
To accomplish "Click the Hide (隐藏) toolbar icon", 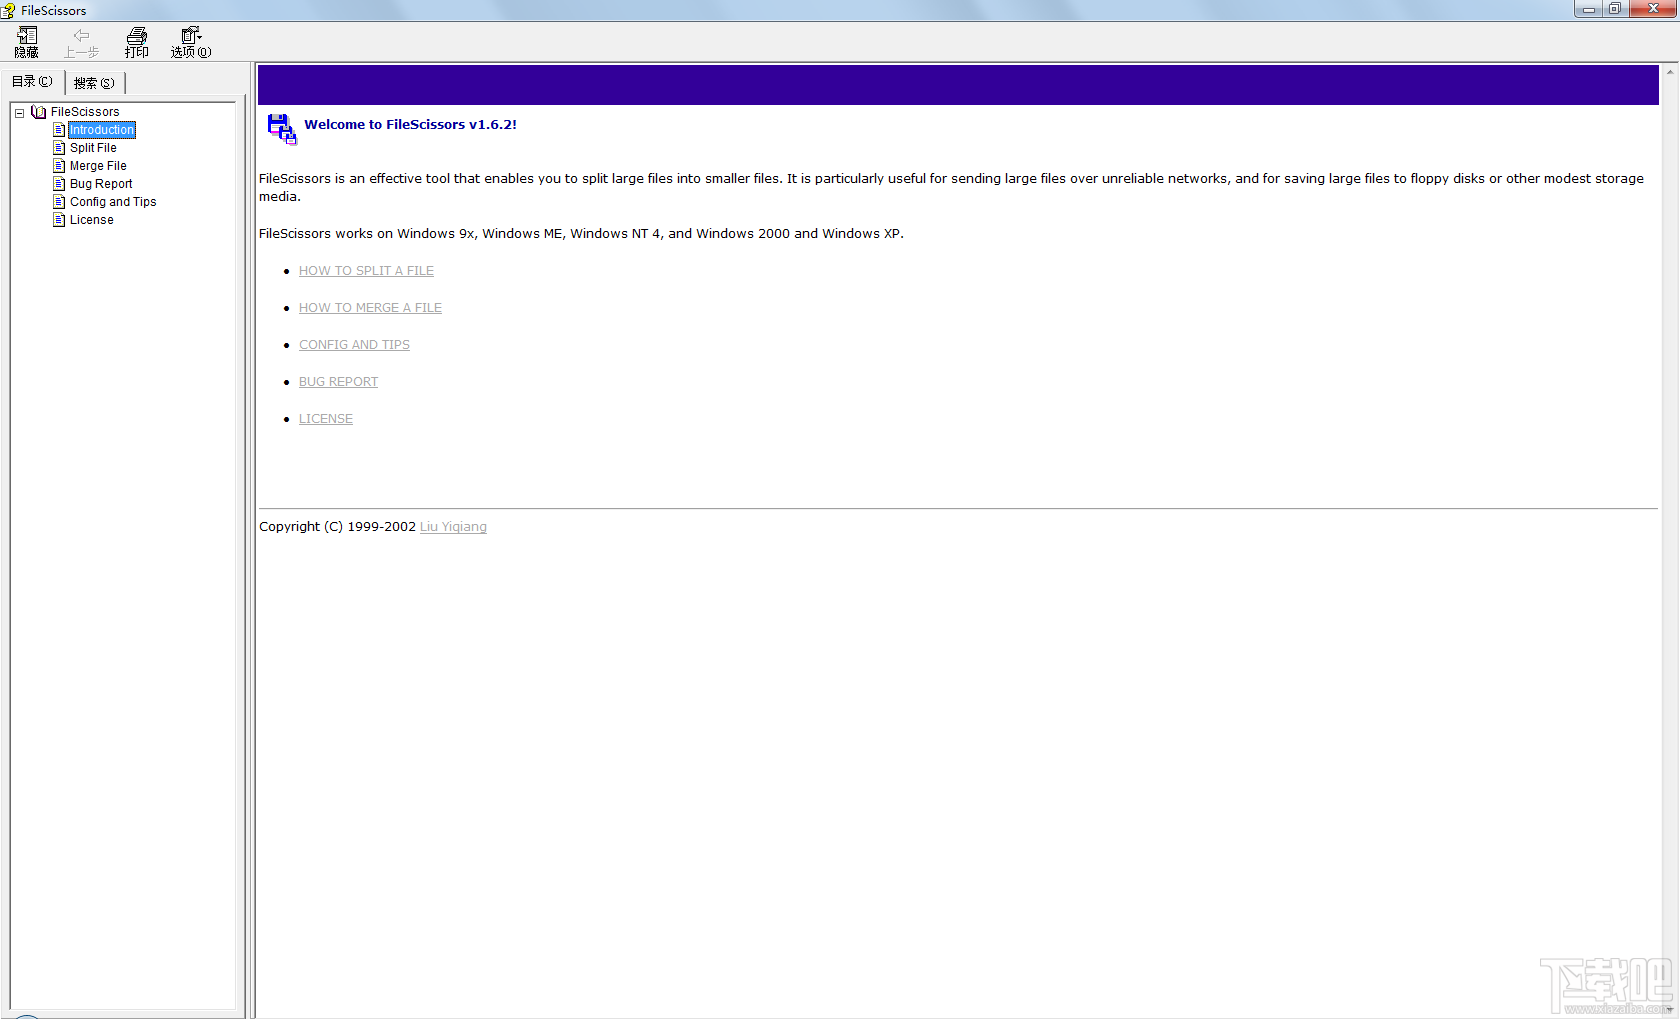I will (27, 41).
